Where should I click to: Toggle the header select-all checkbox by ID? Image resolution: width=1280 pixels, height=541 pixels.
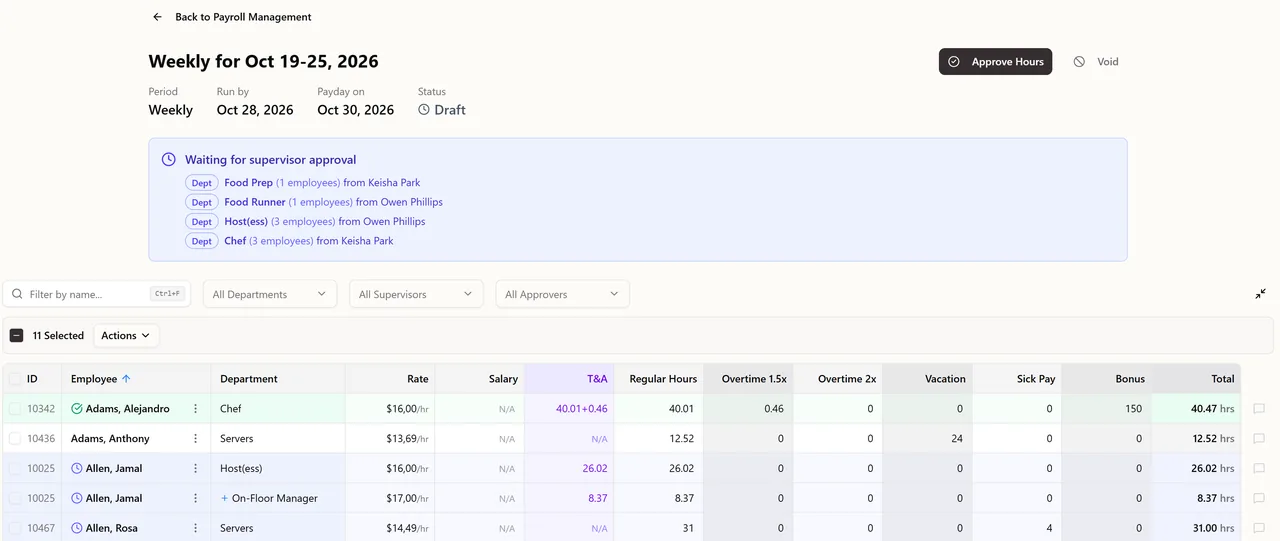[15, 379]
